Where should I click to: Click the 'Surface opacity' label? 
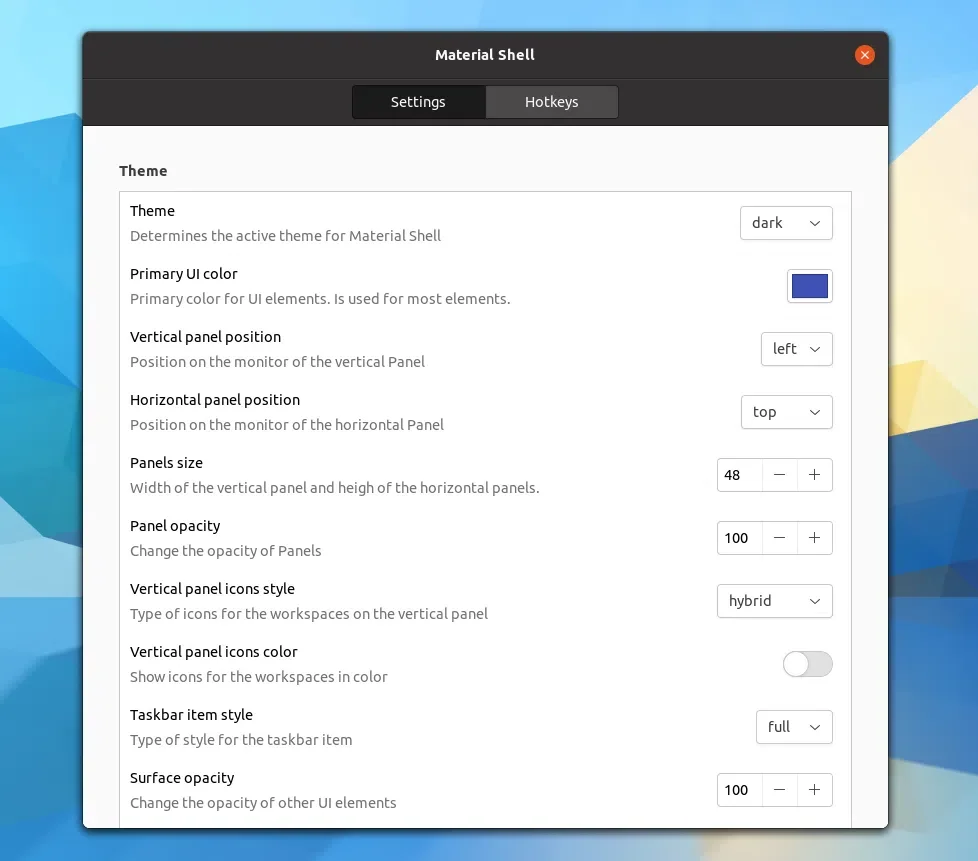tap(182, 778)
